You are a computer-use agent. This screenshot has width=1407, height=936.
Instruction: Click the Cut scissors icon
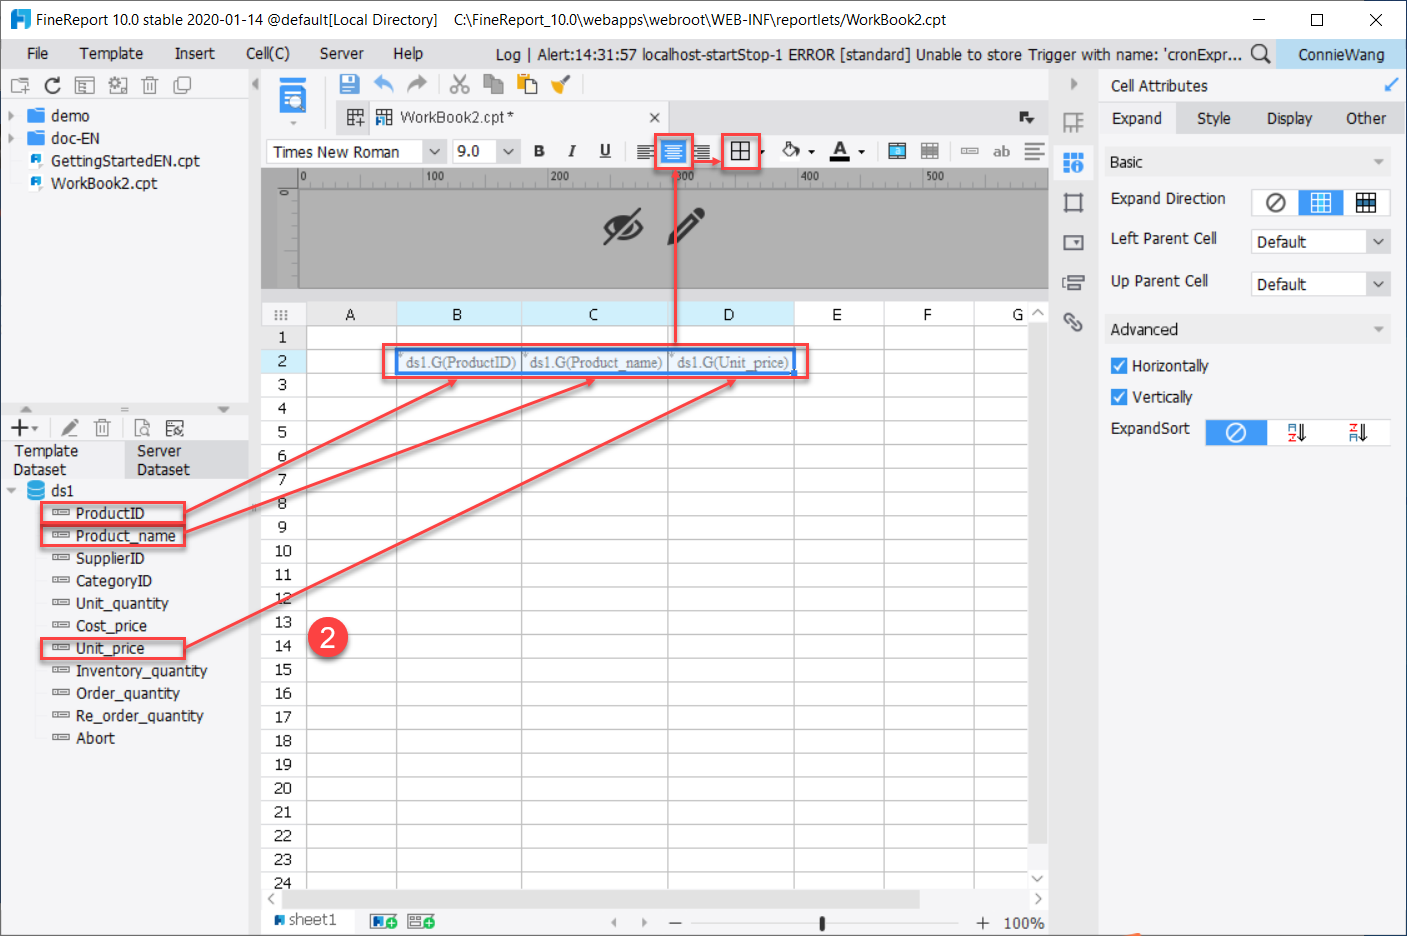460,84
